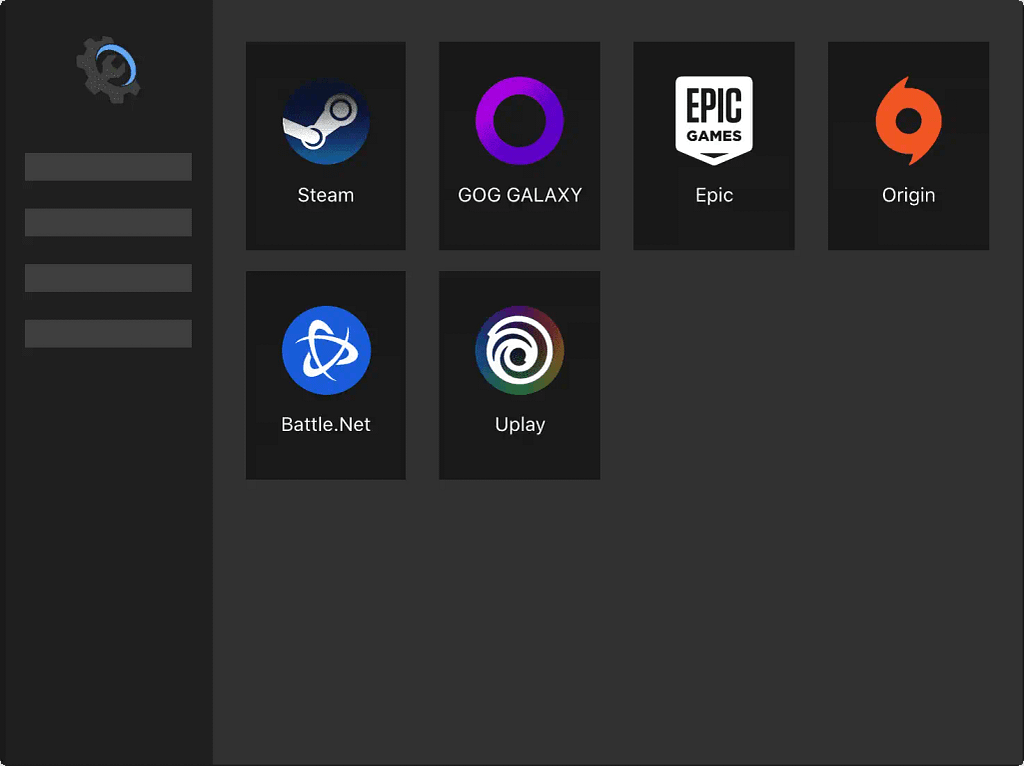Click the "Uplay" text label
Screen dimensions: 1024x766
pos(519,424)
